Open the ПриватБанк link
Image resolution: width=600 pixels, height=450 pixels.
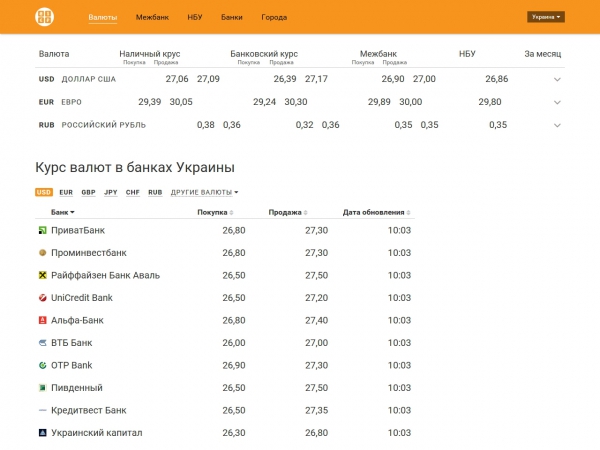pos(78,230)
